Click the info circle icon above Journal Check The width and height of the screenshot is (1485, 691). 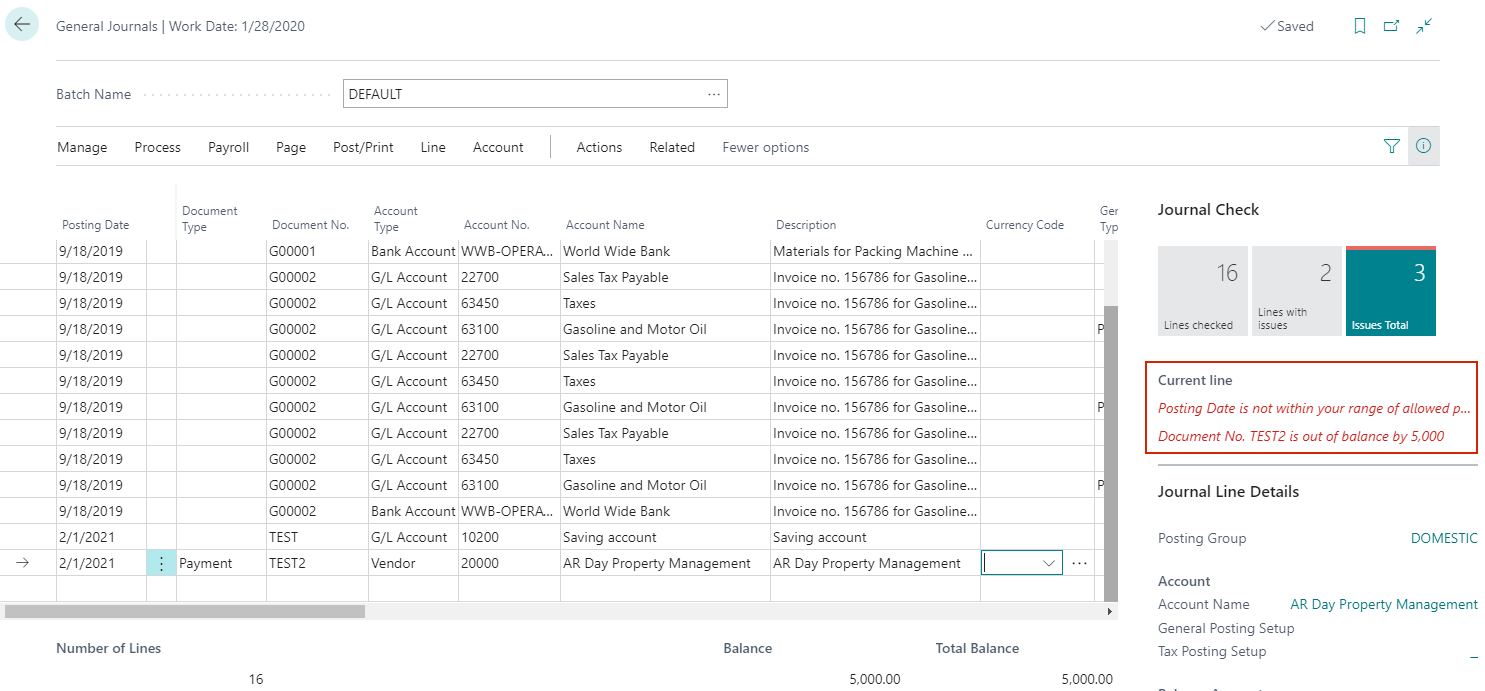(x=1423, y=146)
